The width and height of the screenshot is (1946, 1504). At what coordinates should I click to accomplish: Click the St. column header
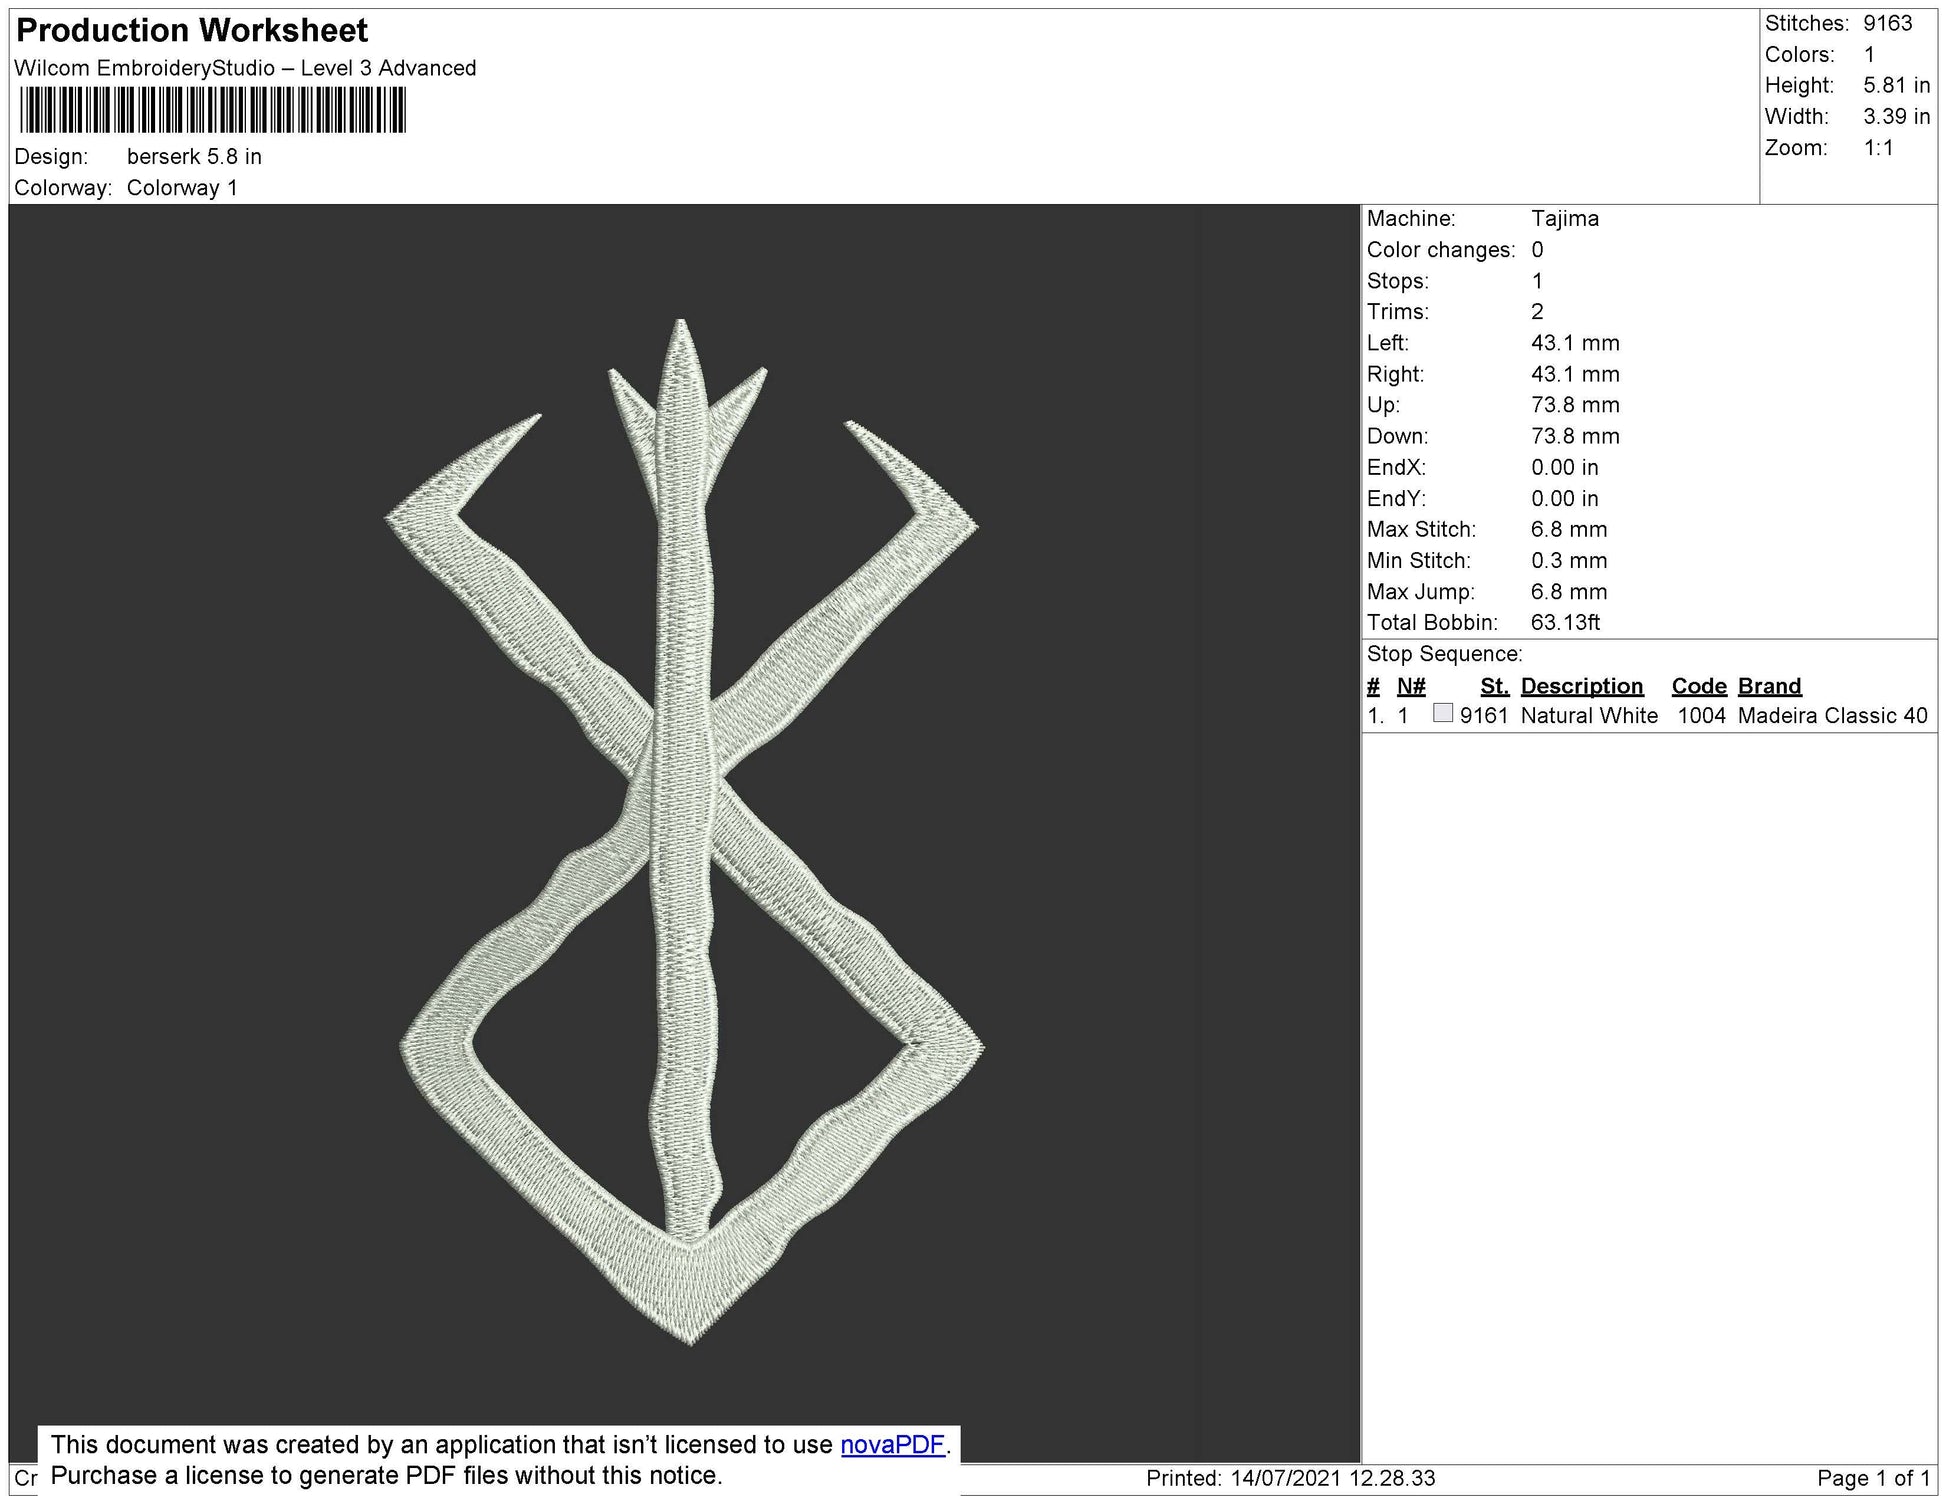pos(1494,686)
